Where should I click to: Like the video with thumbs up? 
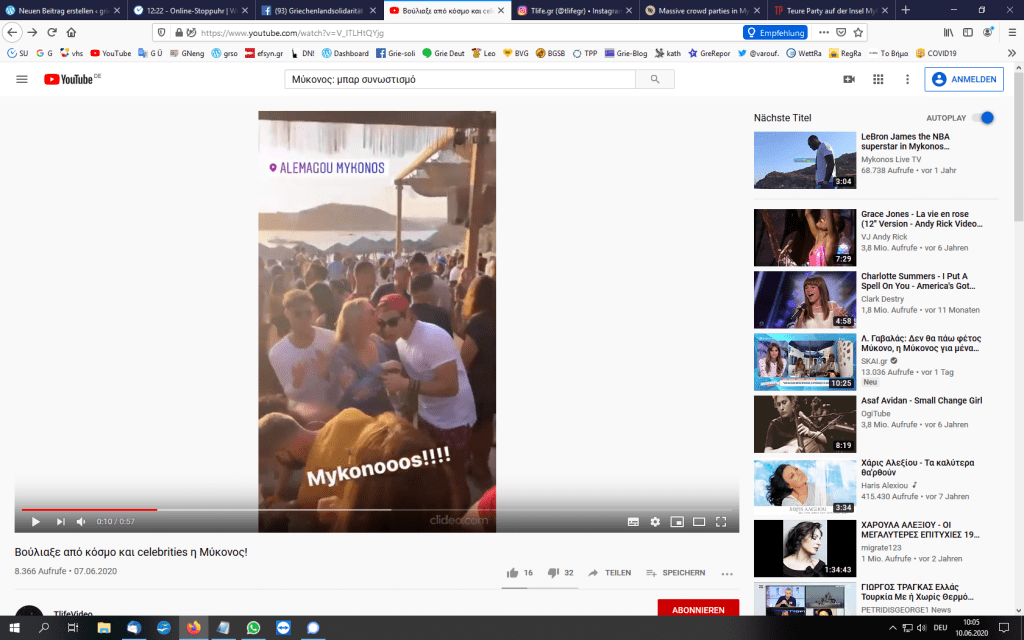[x=513, y=573]
